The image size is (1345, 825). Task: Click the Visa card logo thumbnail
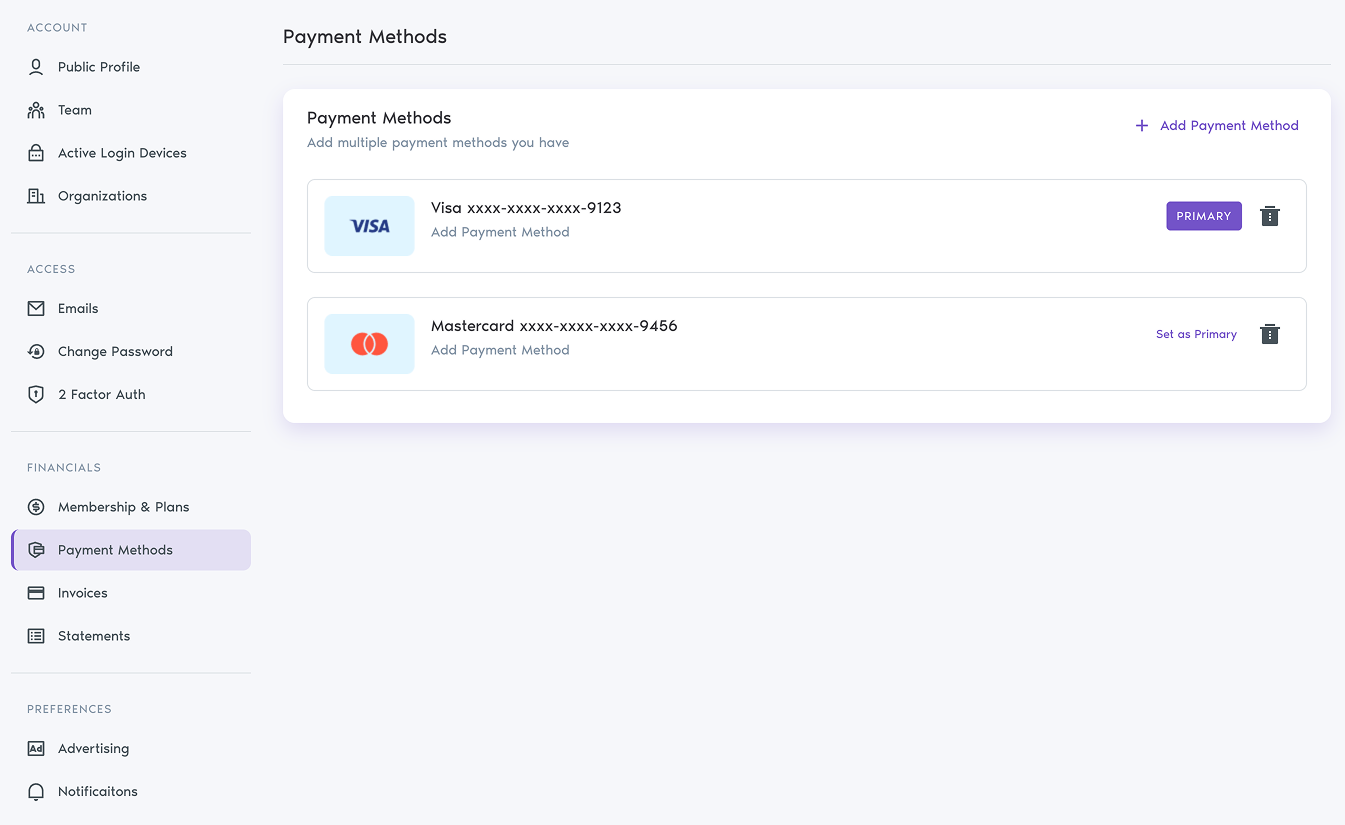[x=369, y=226]
